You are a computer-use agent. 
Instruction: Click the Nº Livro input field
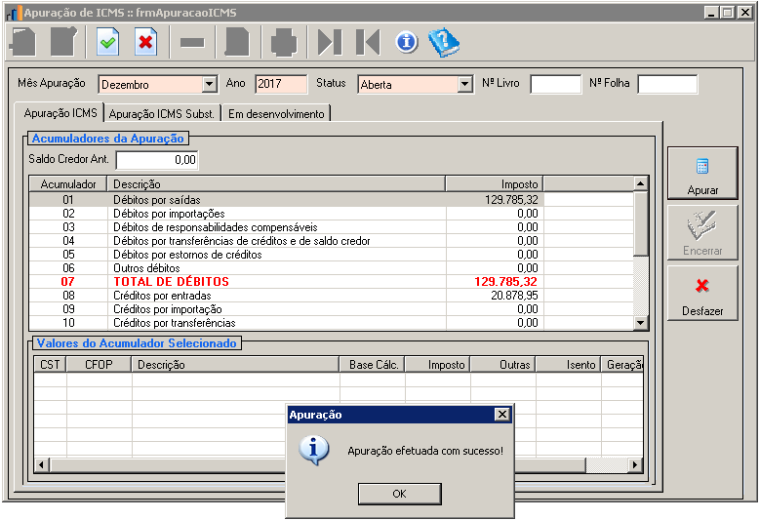(555, 84)
